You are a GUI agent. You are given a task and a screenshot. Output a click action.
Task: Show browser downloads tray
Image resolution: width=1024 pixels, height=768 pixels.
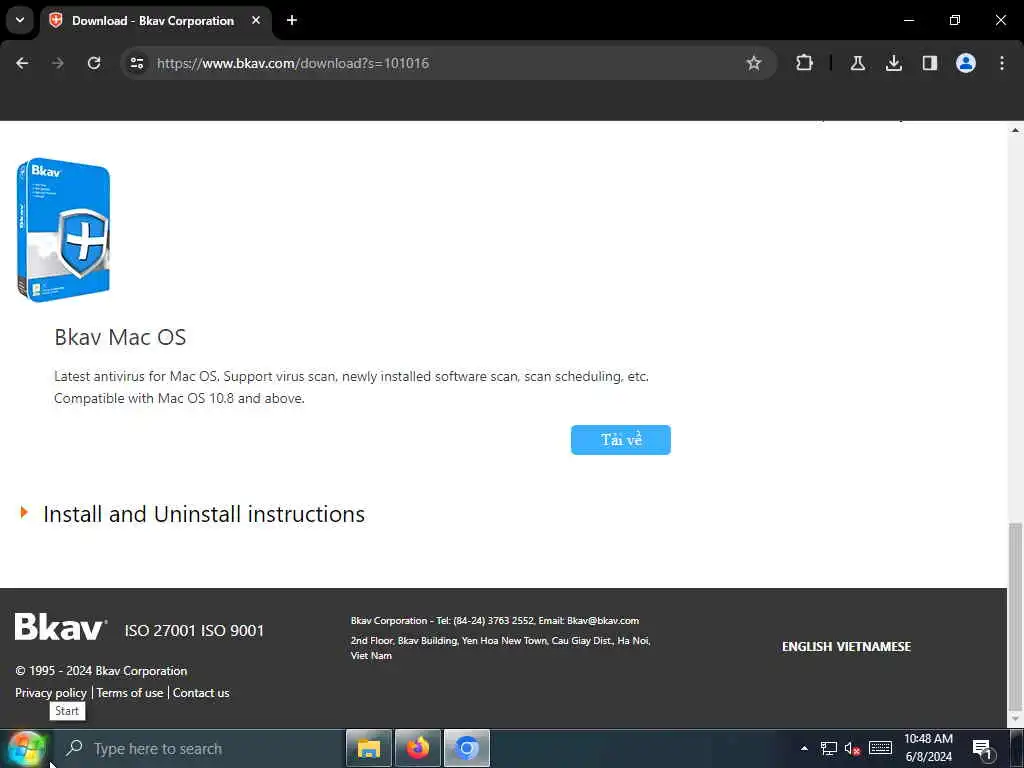[x=893, y=63]
